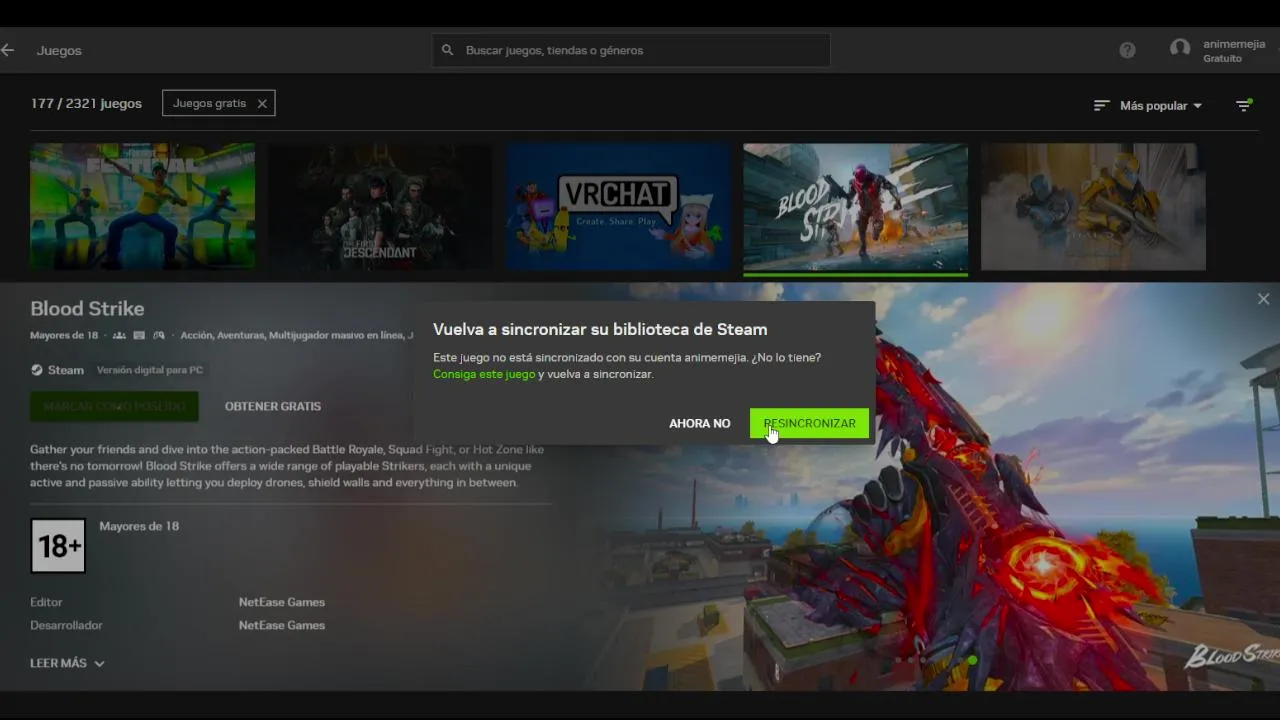Viewport: 1280px width, 720px height.
Task: Click the Versión digital para PC label
Action: pos(150,370)
